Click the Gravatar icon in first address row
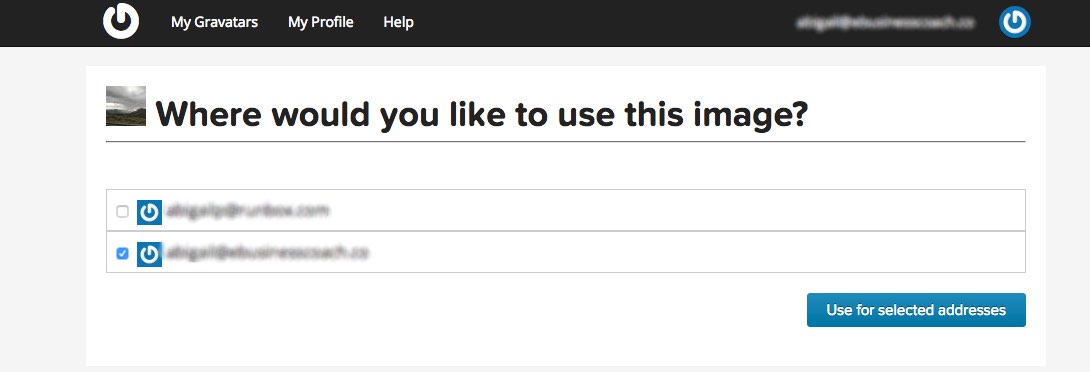1090x372 pixels. (x=149, y=212)
